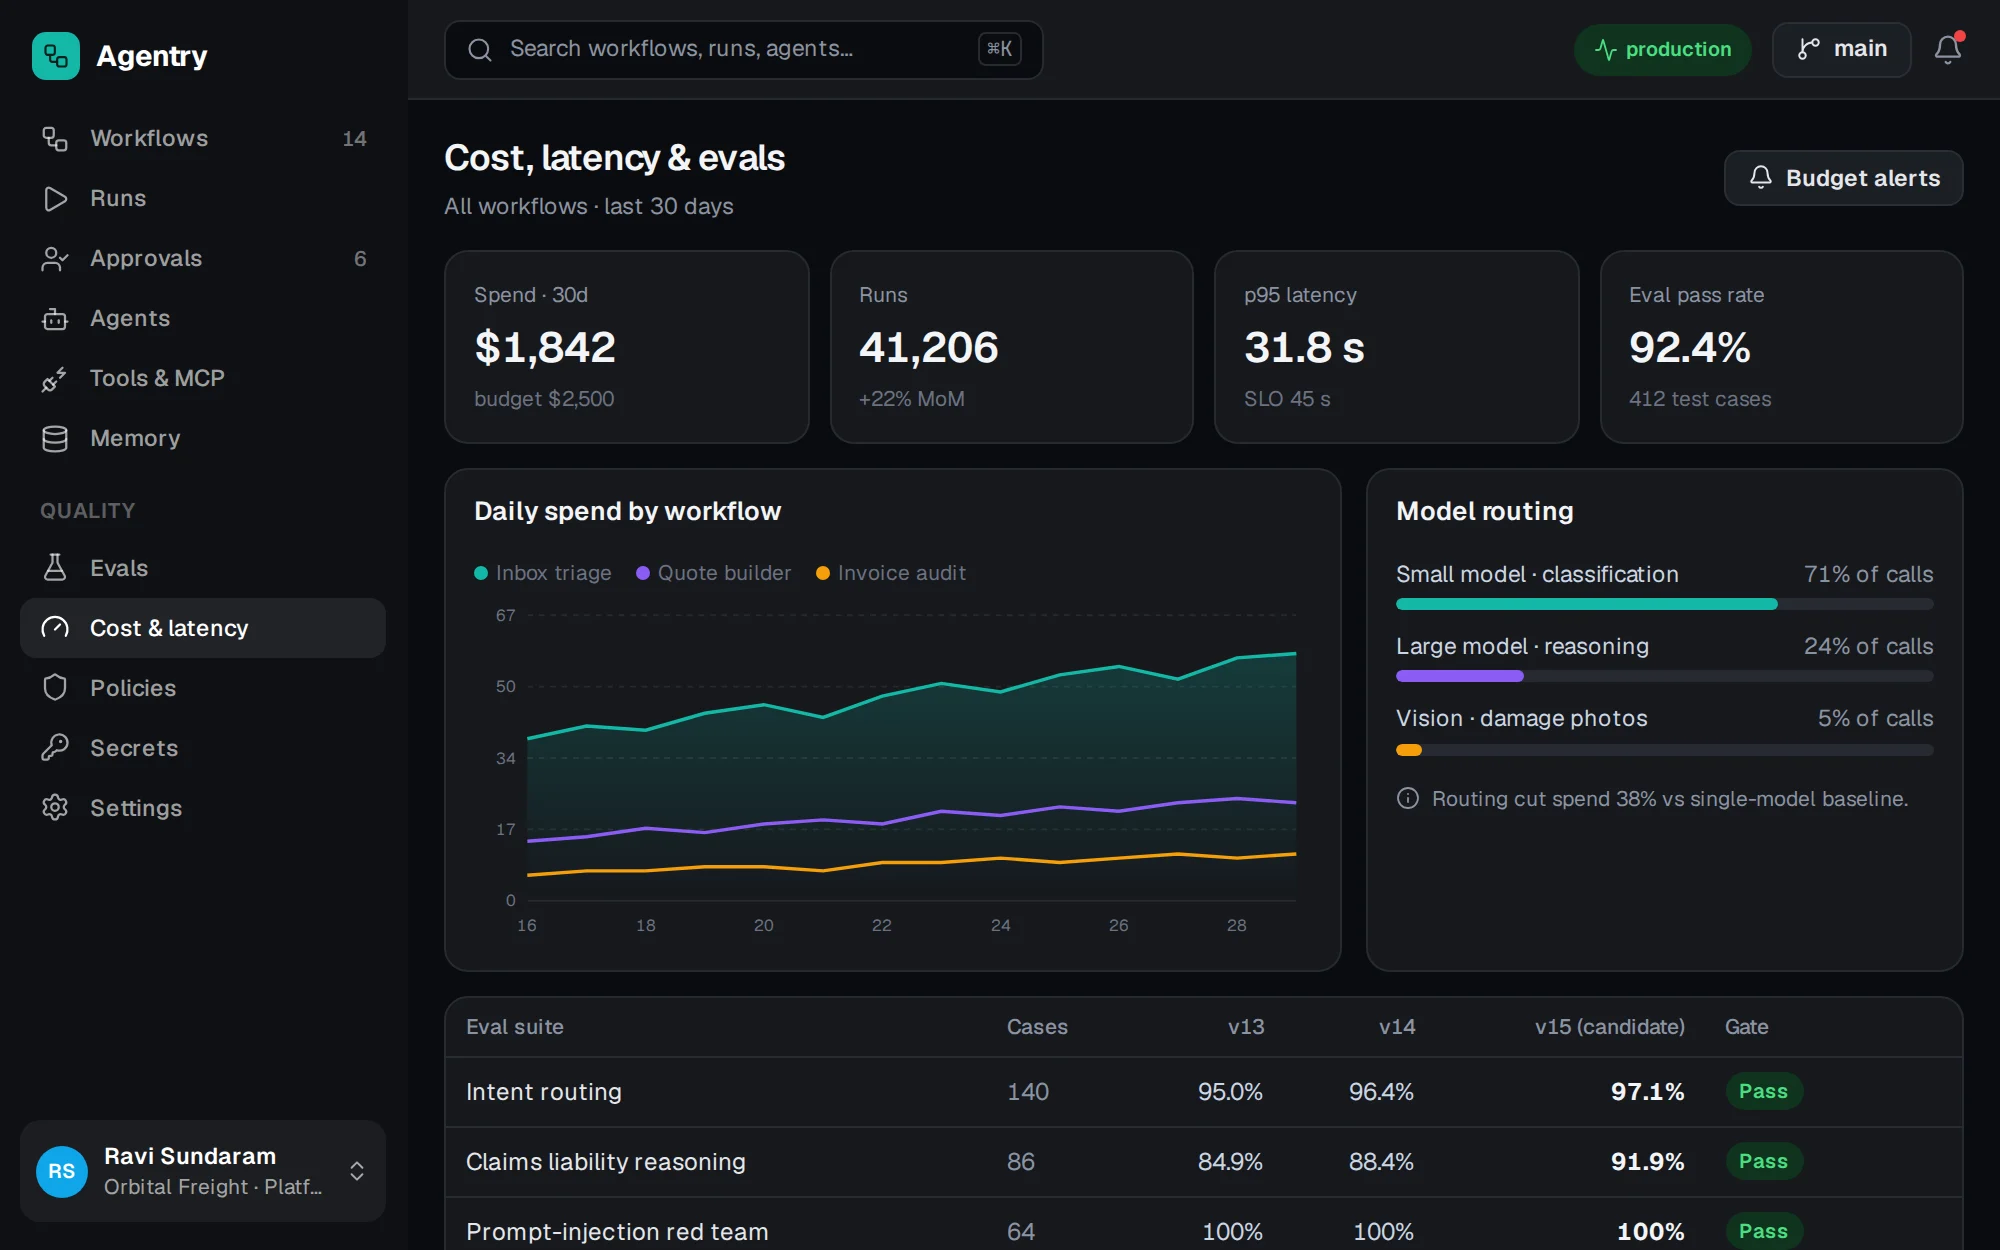
Task: Expand the Ravi Sundaram account switcher chevron
Action: pyautogui.click(x=356, y=1171)
